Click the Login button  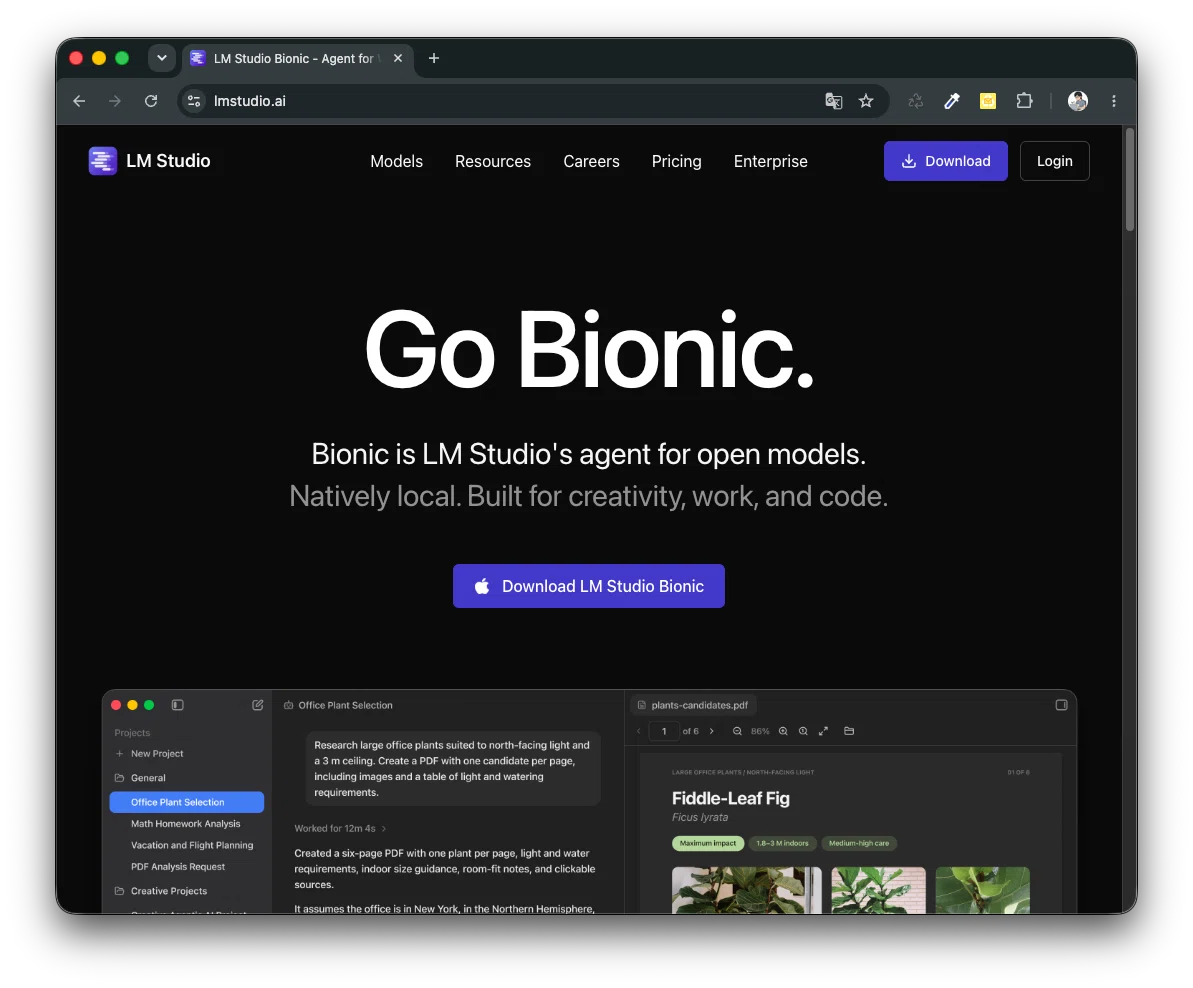tap(1055, 160)
